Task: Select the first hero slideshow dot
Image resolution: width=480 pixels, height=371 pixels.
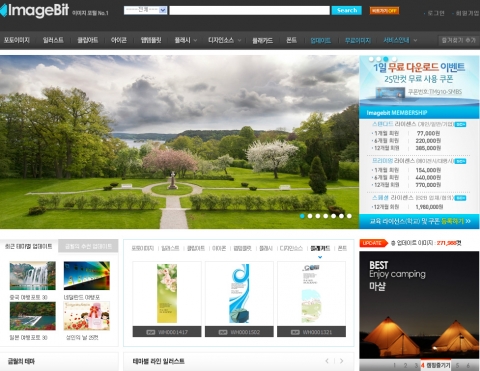Action: pyautogui.click(x=302, y=216)
